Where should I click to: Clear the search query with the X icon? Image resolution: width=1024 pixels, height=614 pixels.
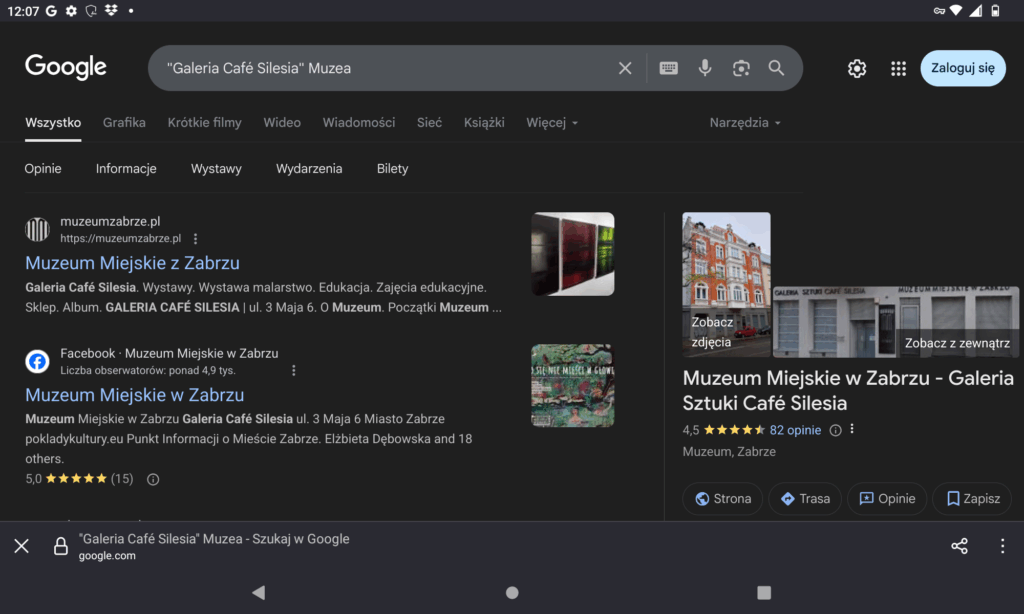tap(625, 68)
